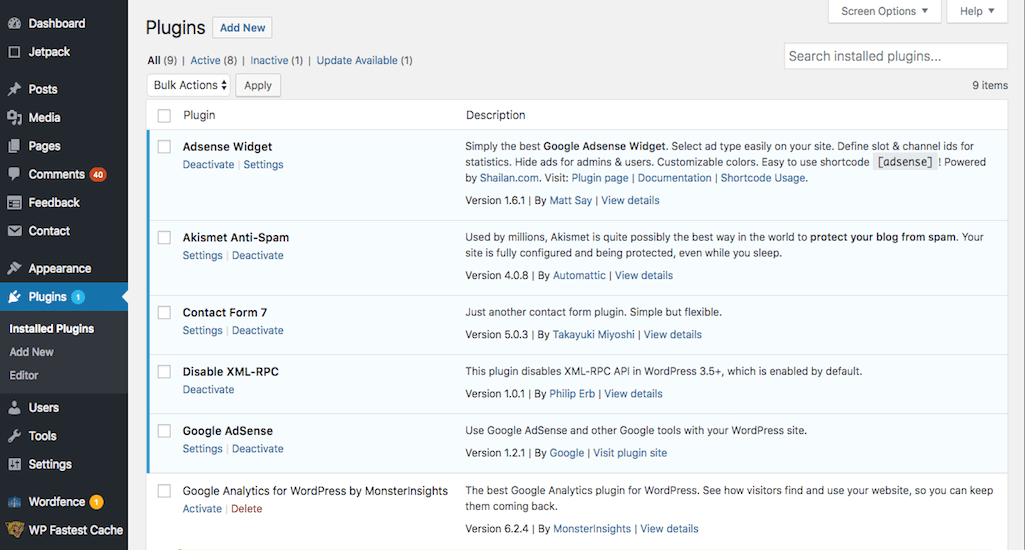Screen dimensions: 1025x550
Task: View details for Akismet Anti-Spam
Action: [x=643, y=276]
